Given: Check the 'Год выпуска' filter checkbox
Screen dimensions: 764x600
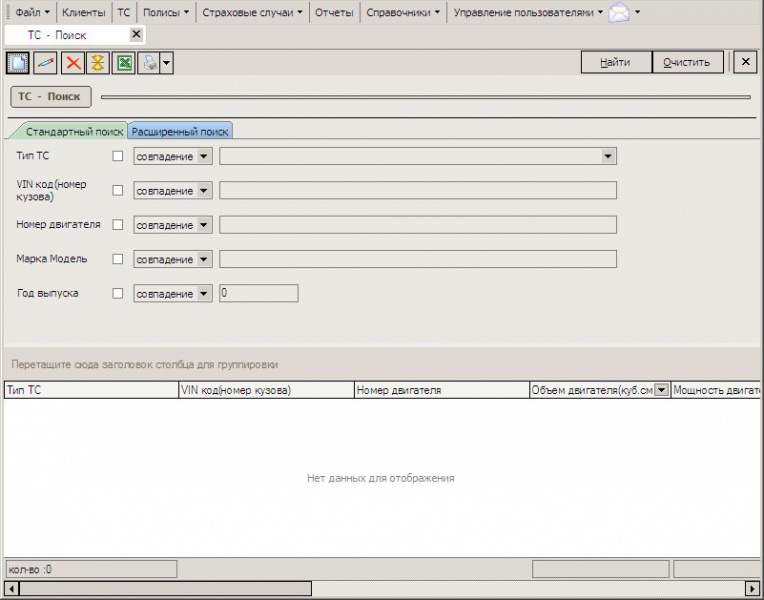Looking at the screenshot, I should coord(118,294).
